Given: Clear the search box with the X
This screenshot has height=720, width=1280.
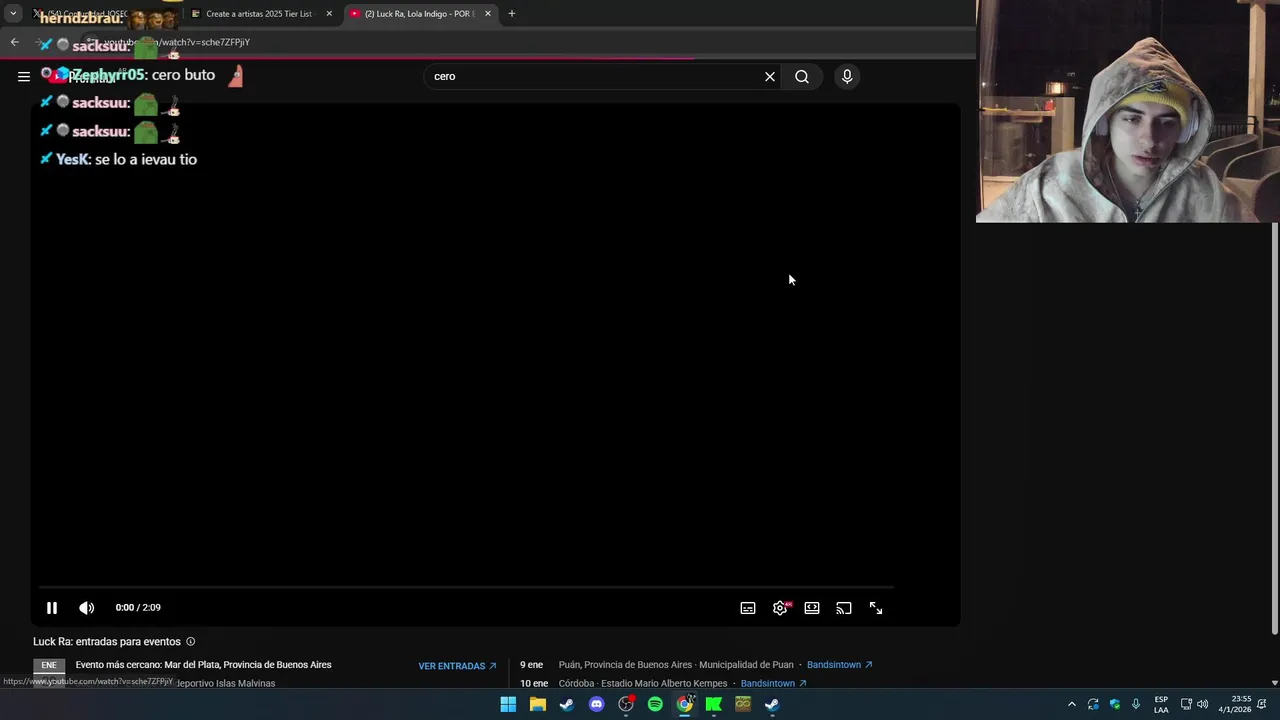Looking at the screenshot, I should [x=770, y=76].
